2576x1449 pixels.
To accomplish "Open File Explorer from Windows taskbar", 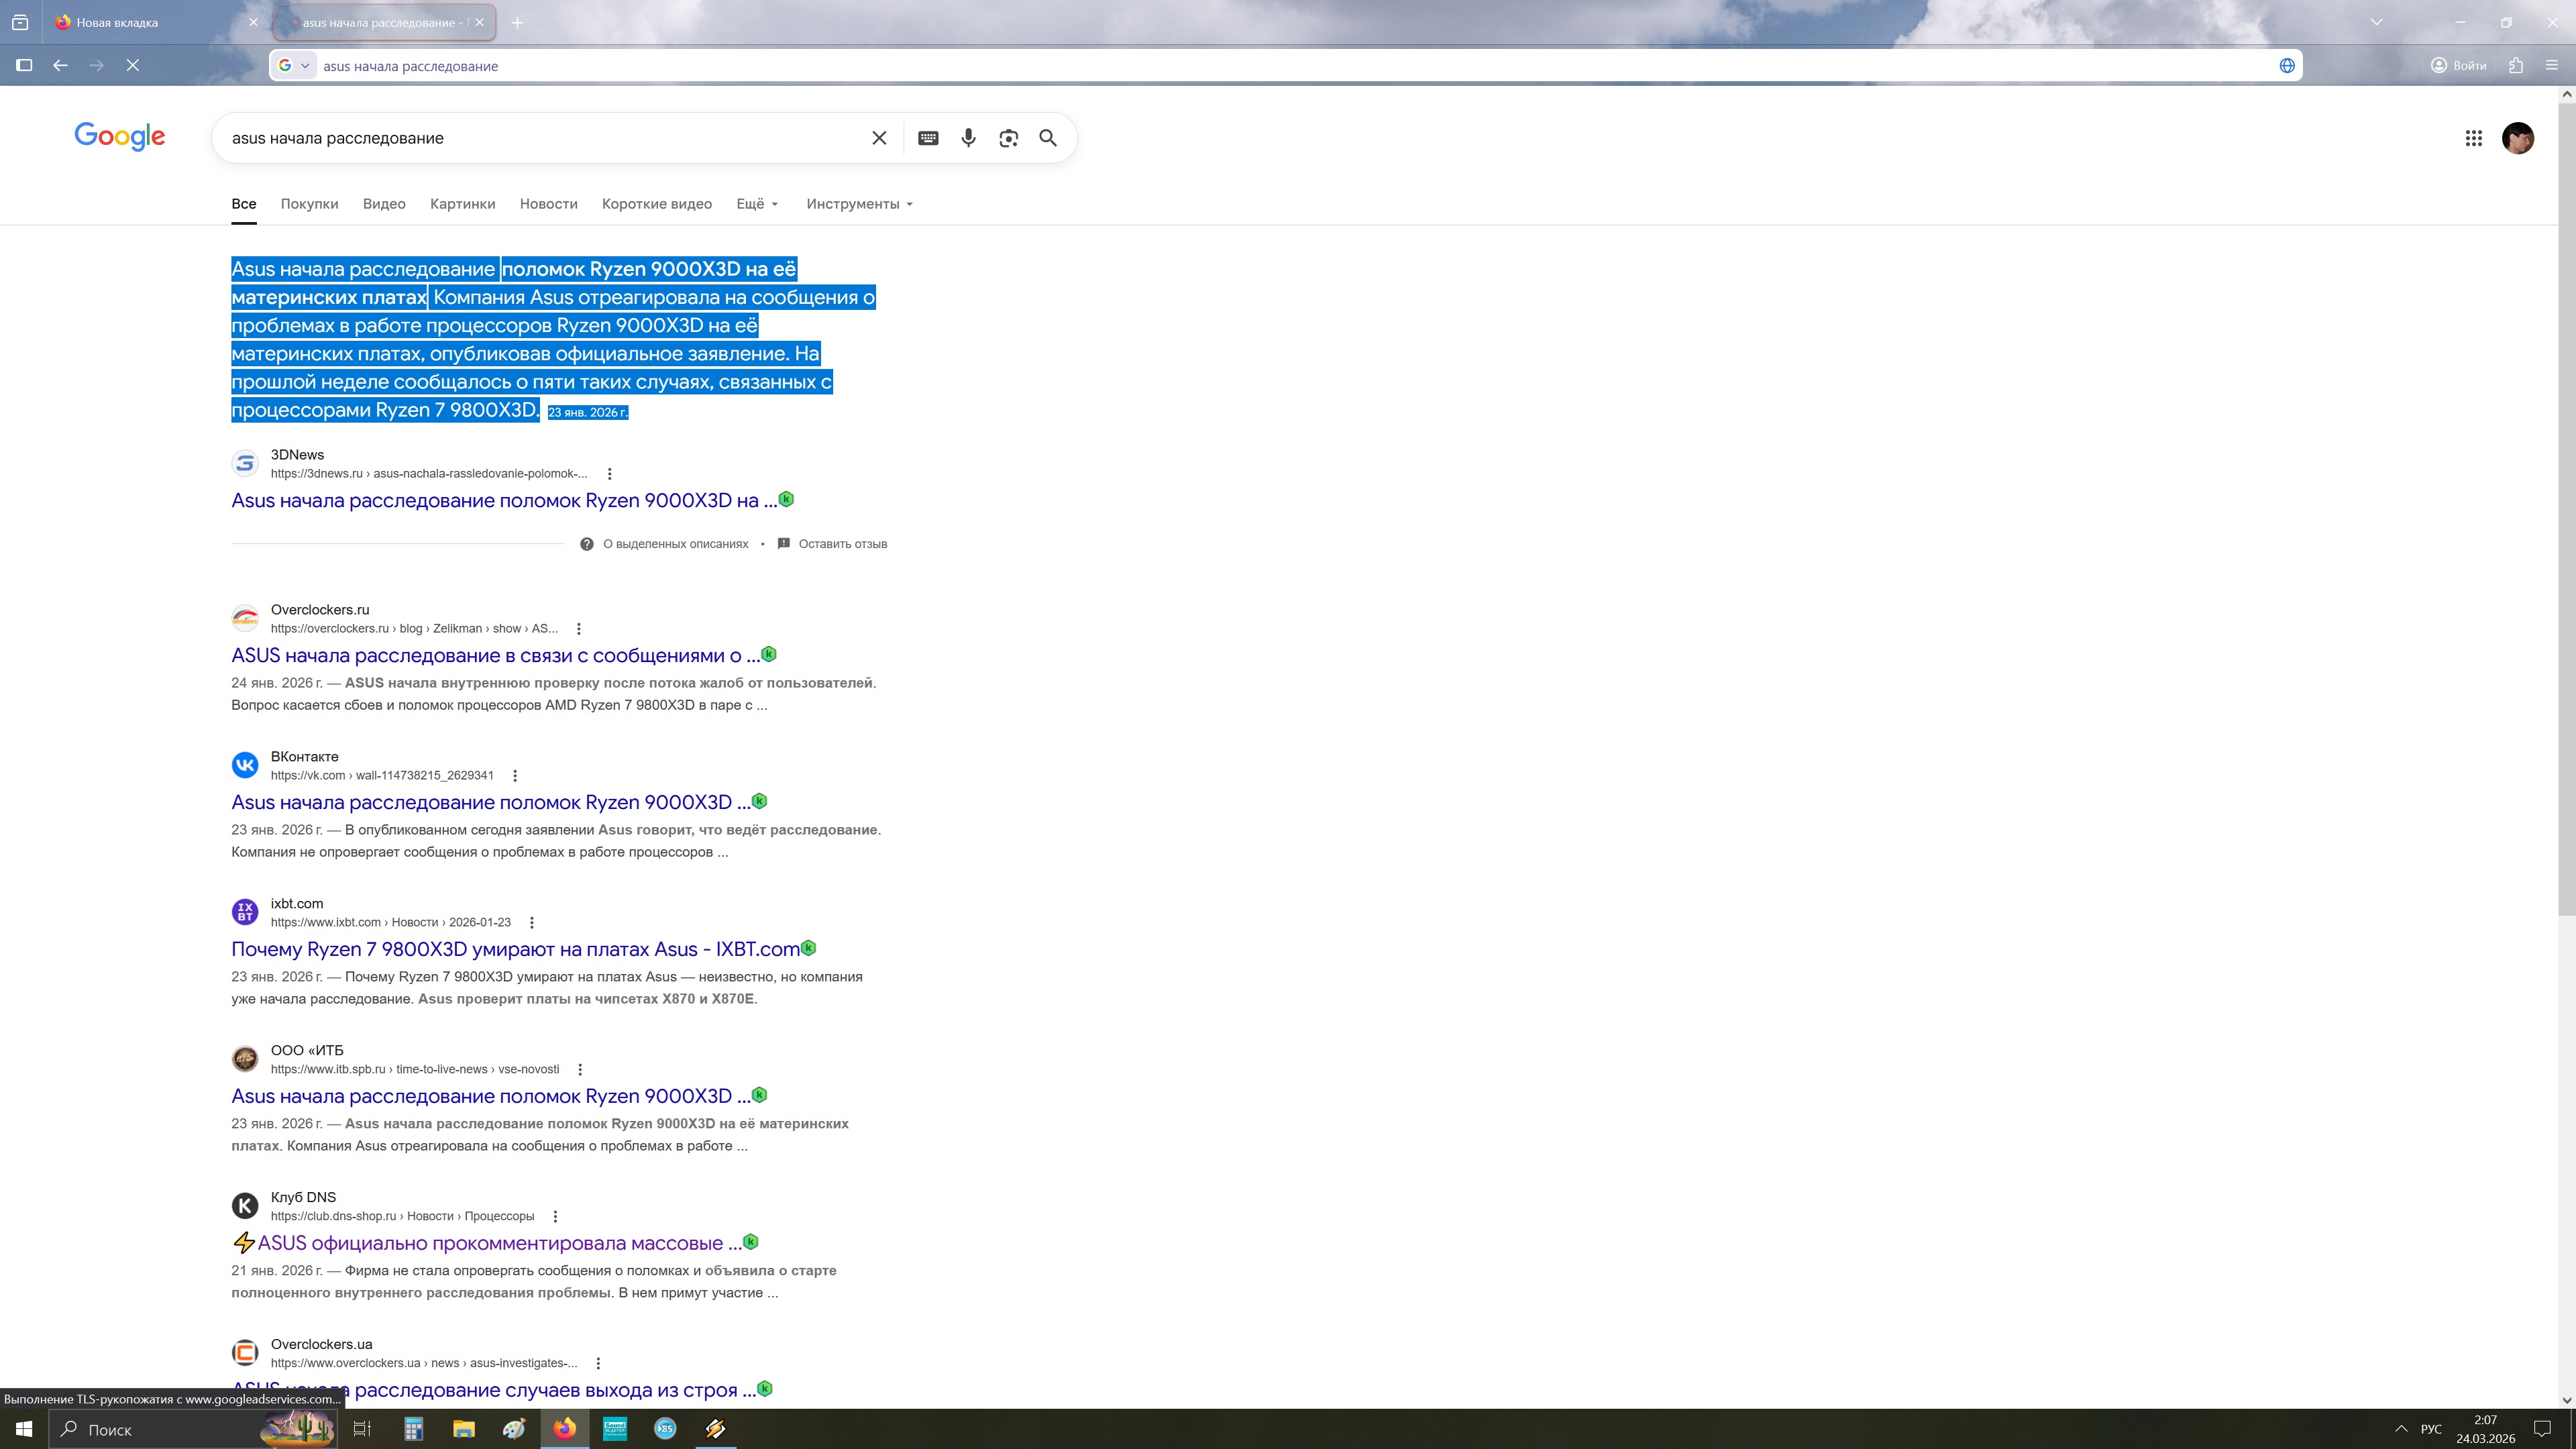I will pyautogui.click(x=463, y=1428).
